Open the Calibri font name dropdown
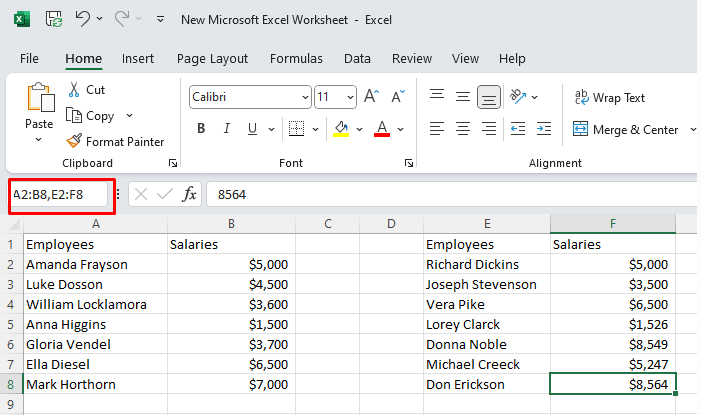 [x=304, y=97]
